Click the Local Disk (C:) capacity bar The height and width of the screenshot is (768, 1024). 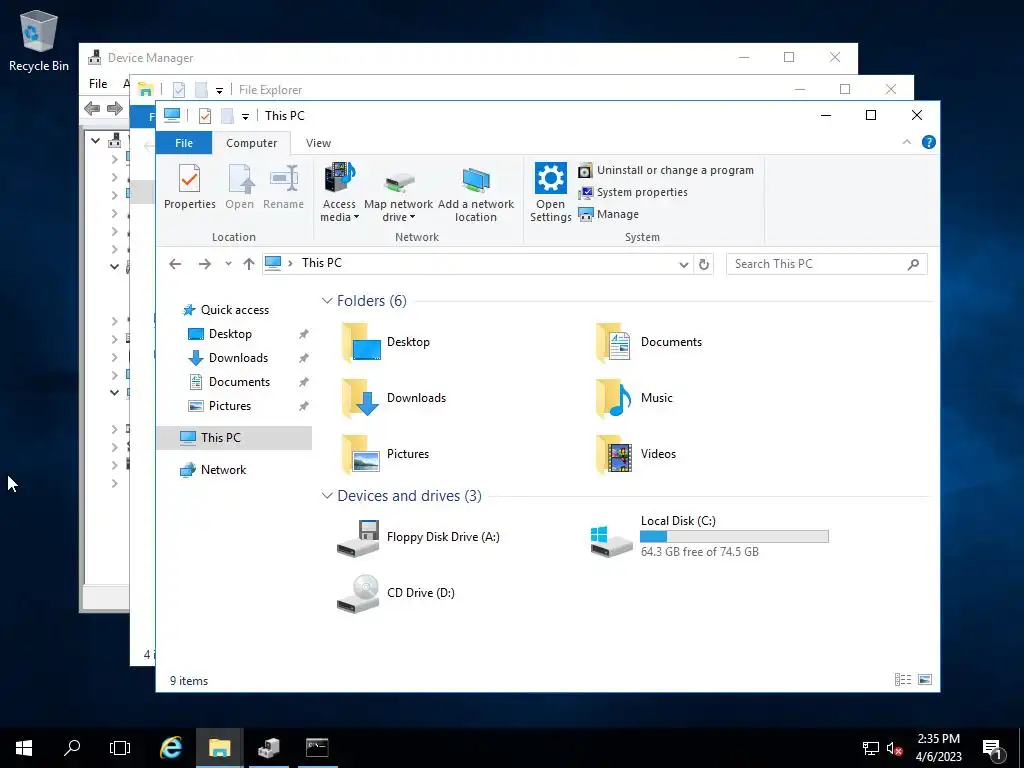(x=734, y=536)
